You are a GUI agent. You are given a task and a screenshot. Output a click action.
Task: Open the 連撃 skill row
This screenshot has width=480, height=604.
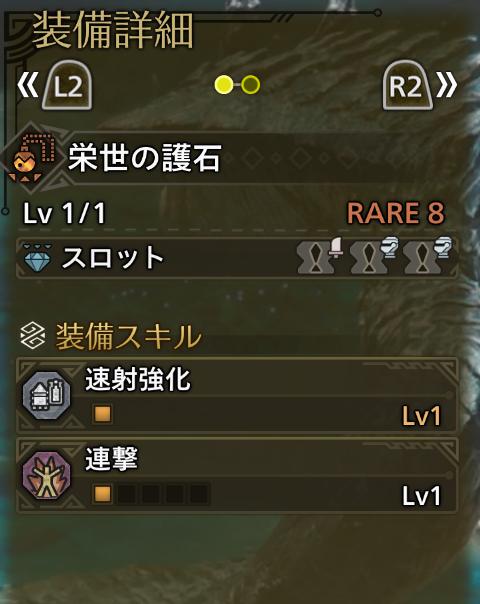point(237,476)
